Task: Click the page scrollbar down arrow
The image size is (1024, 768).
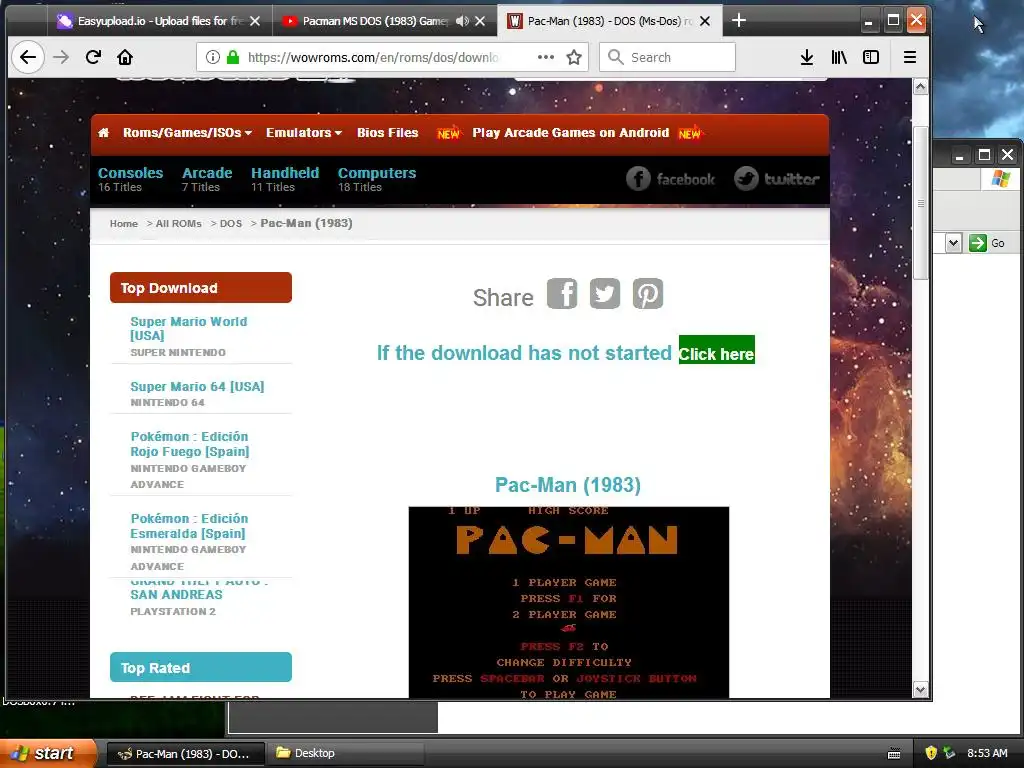Action: click(x=921, y=690)
